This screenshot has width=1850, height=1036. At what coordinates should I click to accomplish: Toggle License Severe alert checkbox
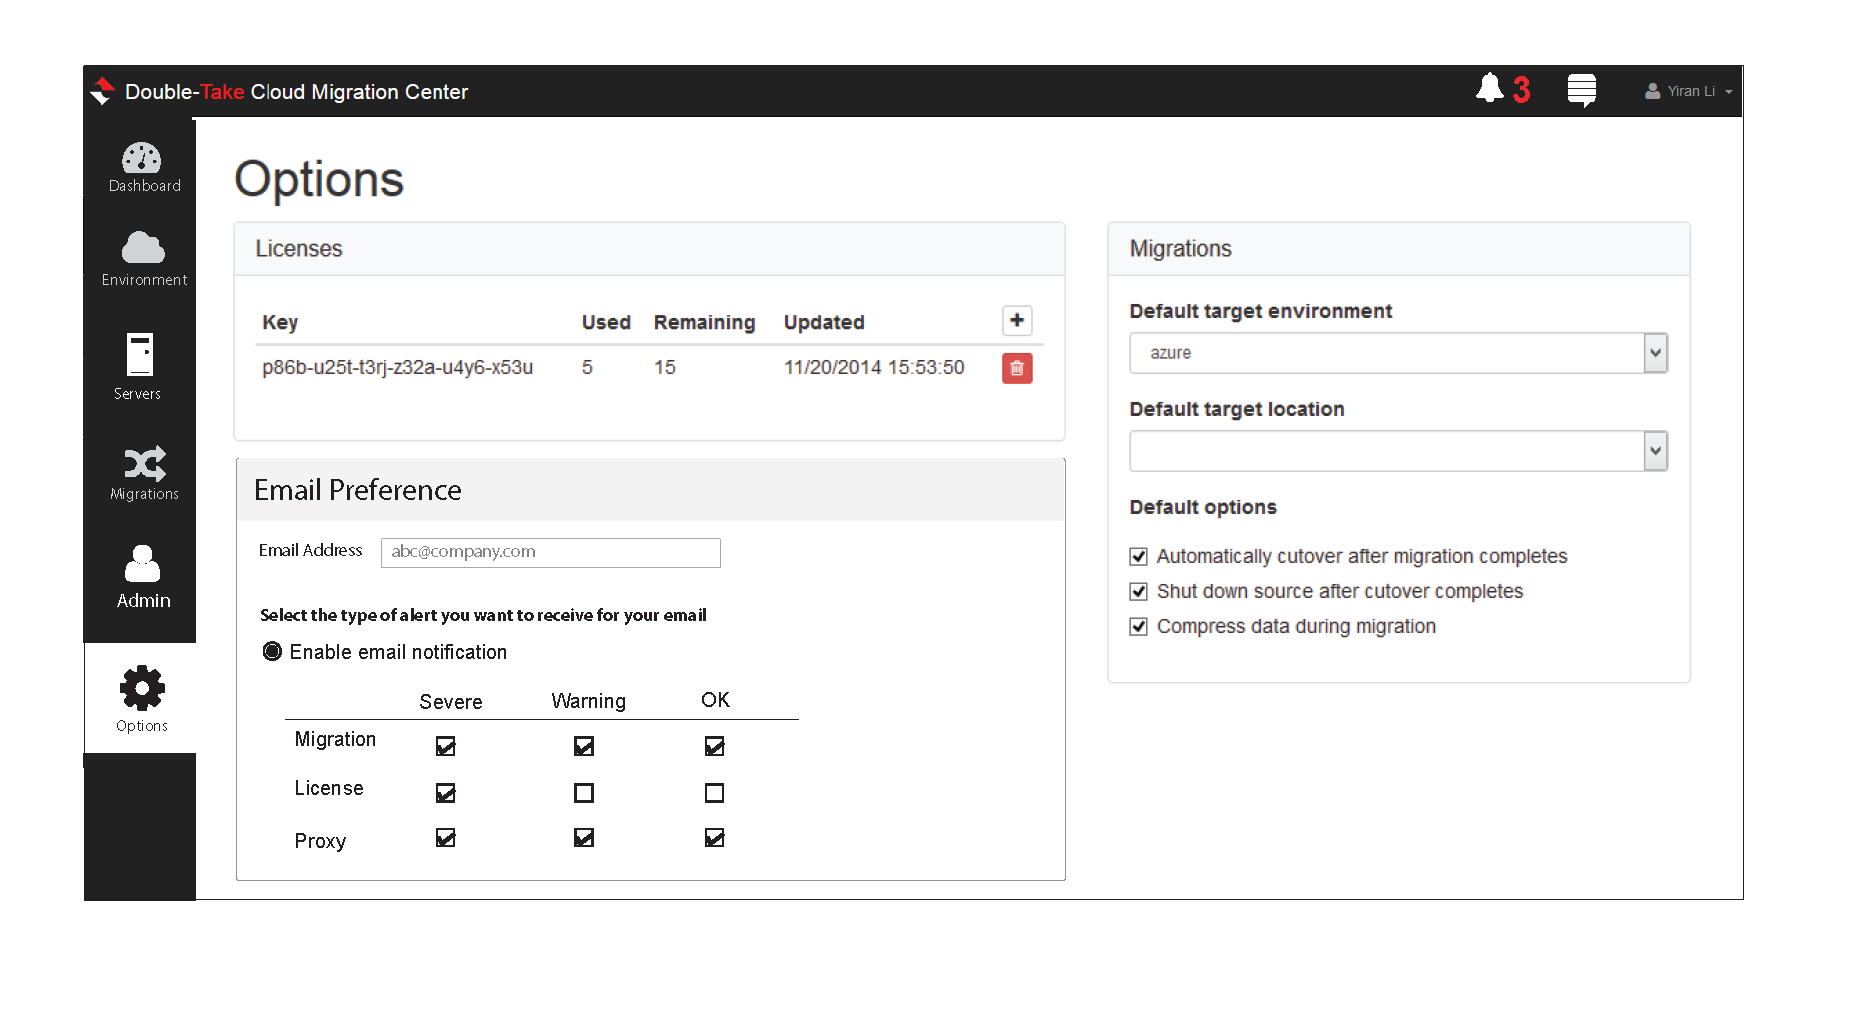point(446,793)
